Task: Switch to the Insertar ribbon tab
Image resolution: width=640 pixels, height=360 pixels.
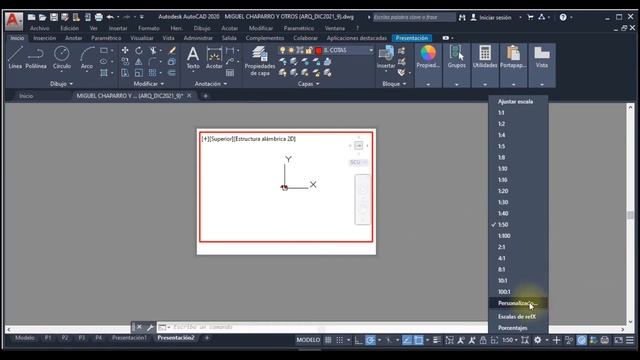Action: pos(44,38)
